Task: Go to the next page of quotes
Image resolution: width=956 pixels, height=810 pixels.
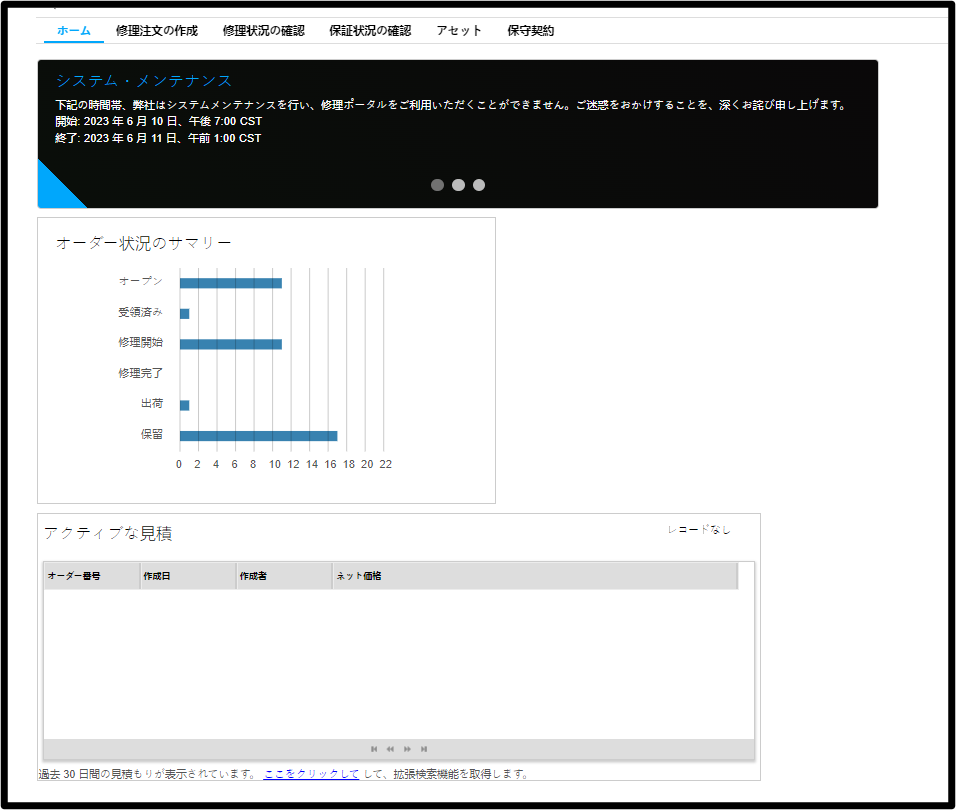Action: [x=407, y=749]
